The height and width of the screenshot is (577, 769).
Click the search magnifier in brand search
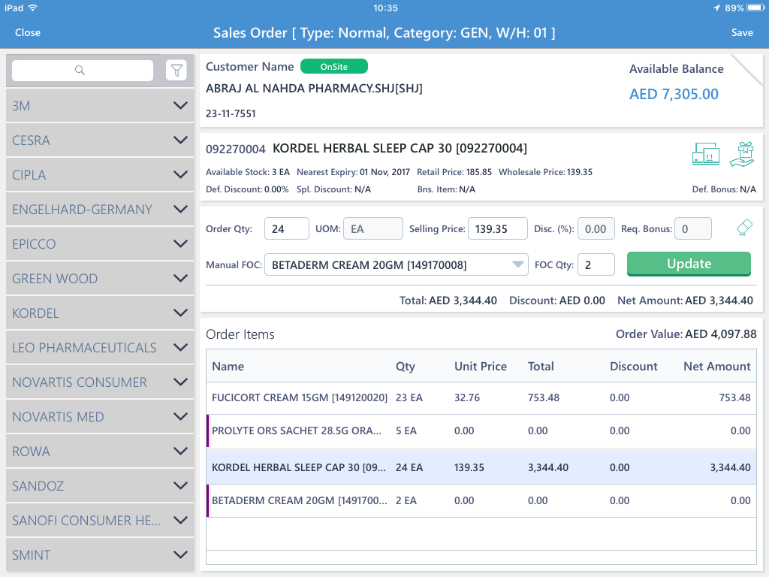(79, 70)
